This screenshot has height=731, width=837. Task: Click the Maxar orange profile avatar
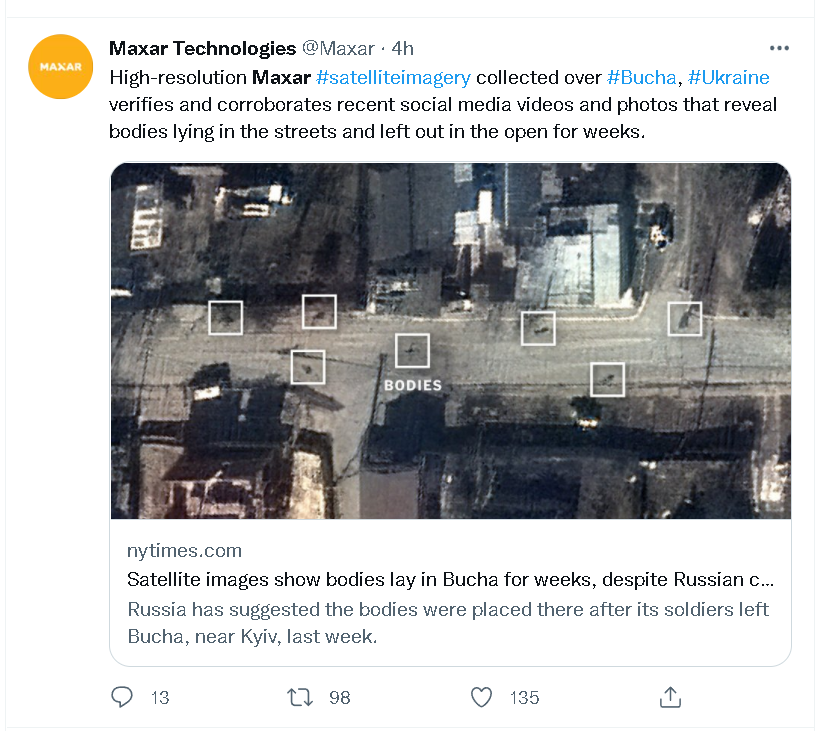(60, 66)
